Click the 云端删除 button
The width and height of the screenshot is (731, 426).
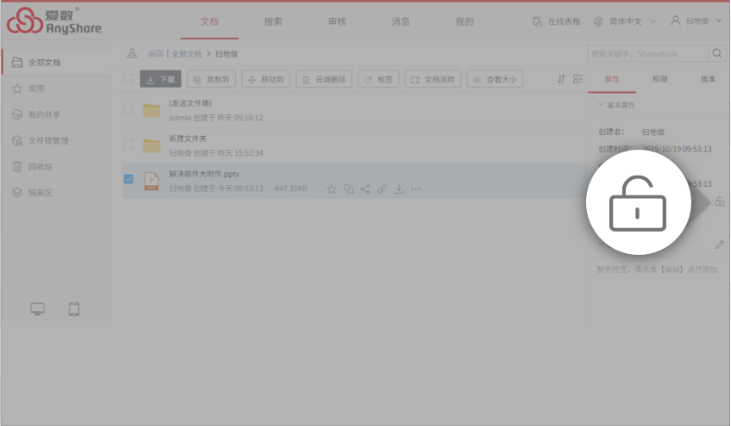(323, 79)
